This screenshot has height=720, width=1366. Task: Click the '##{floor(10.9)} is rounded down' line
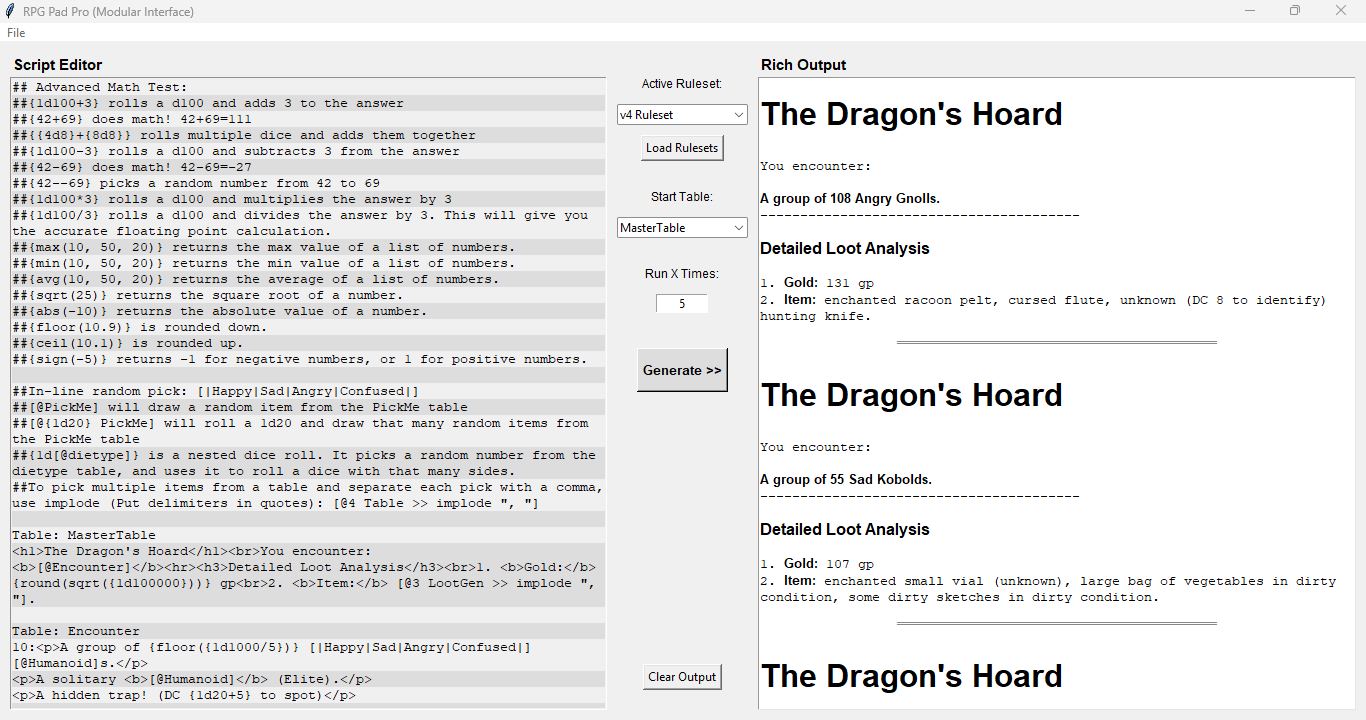pos(140,327)
